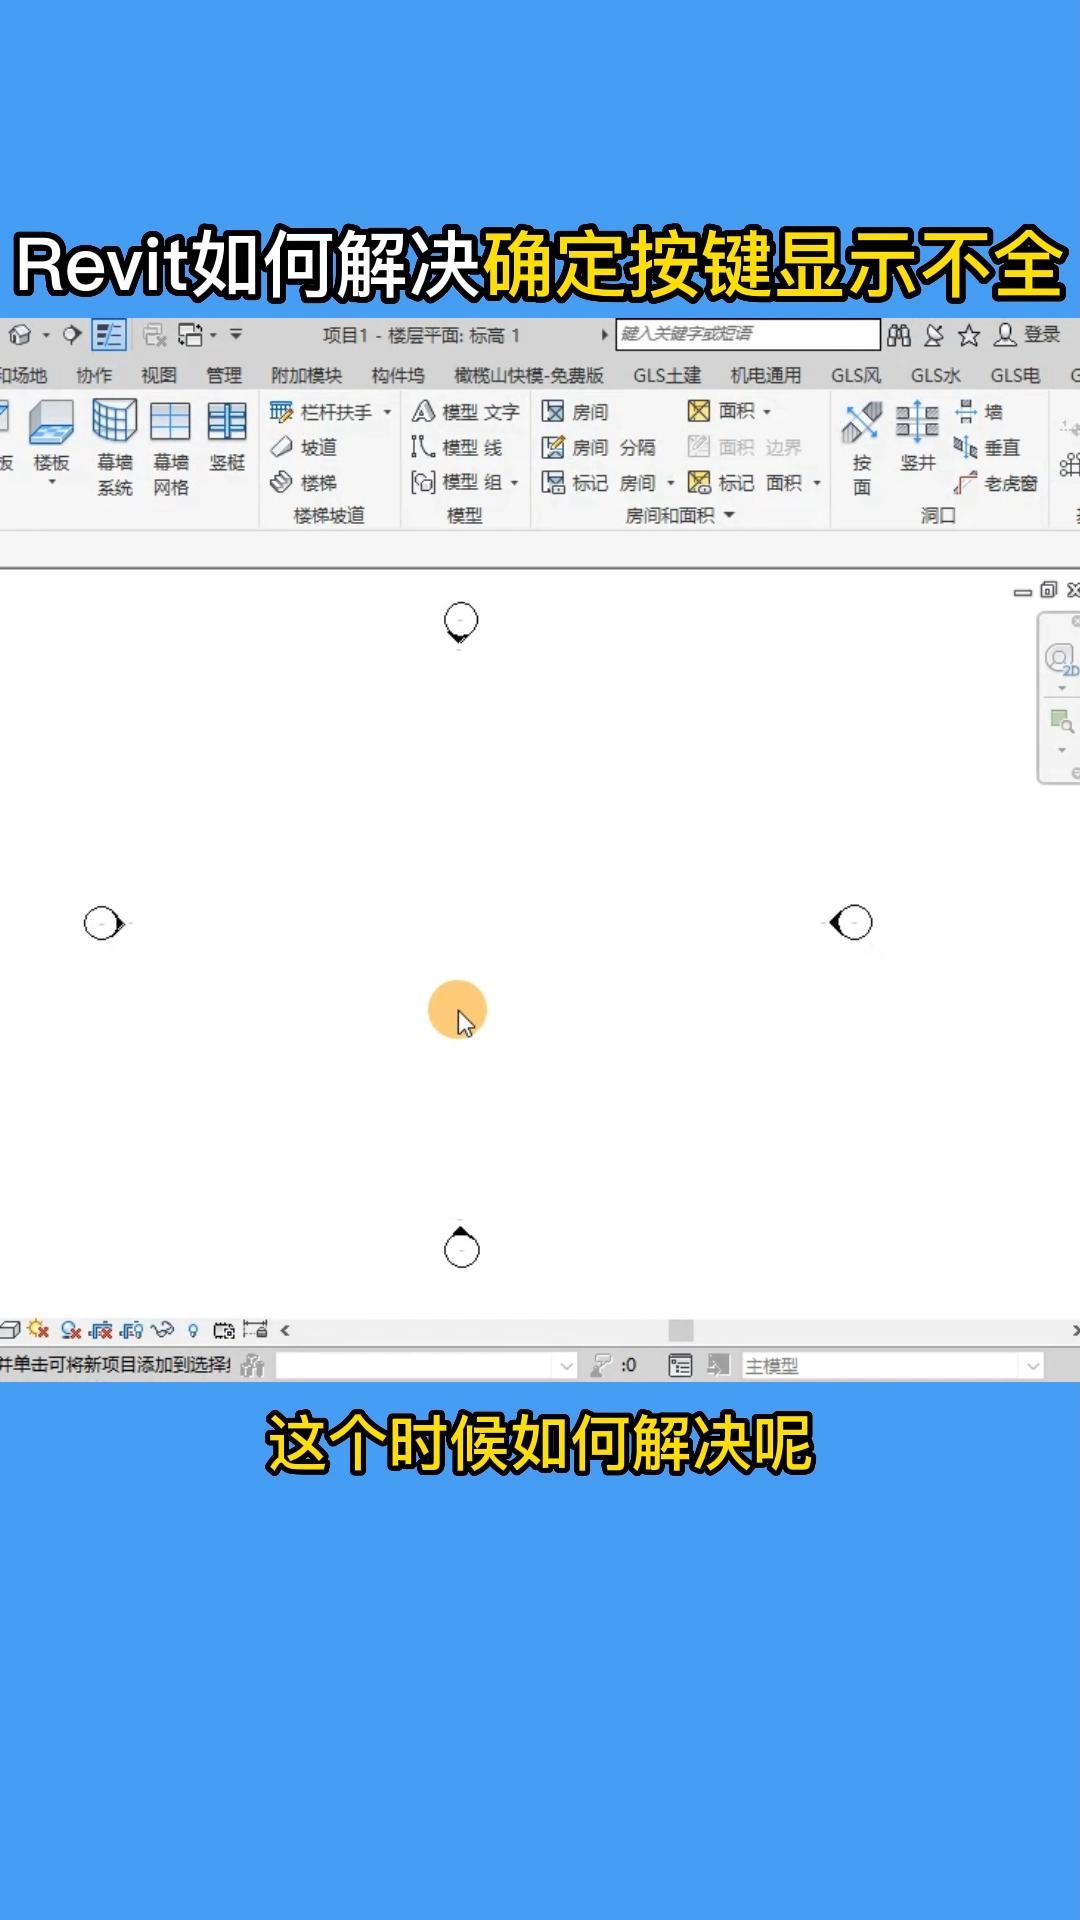The width and height of the screenshot is (1080, 1920).
Task: Toggle temporary hide/isolate glasses icon
Action: pos(162,1330)
